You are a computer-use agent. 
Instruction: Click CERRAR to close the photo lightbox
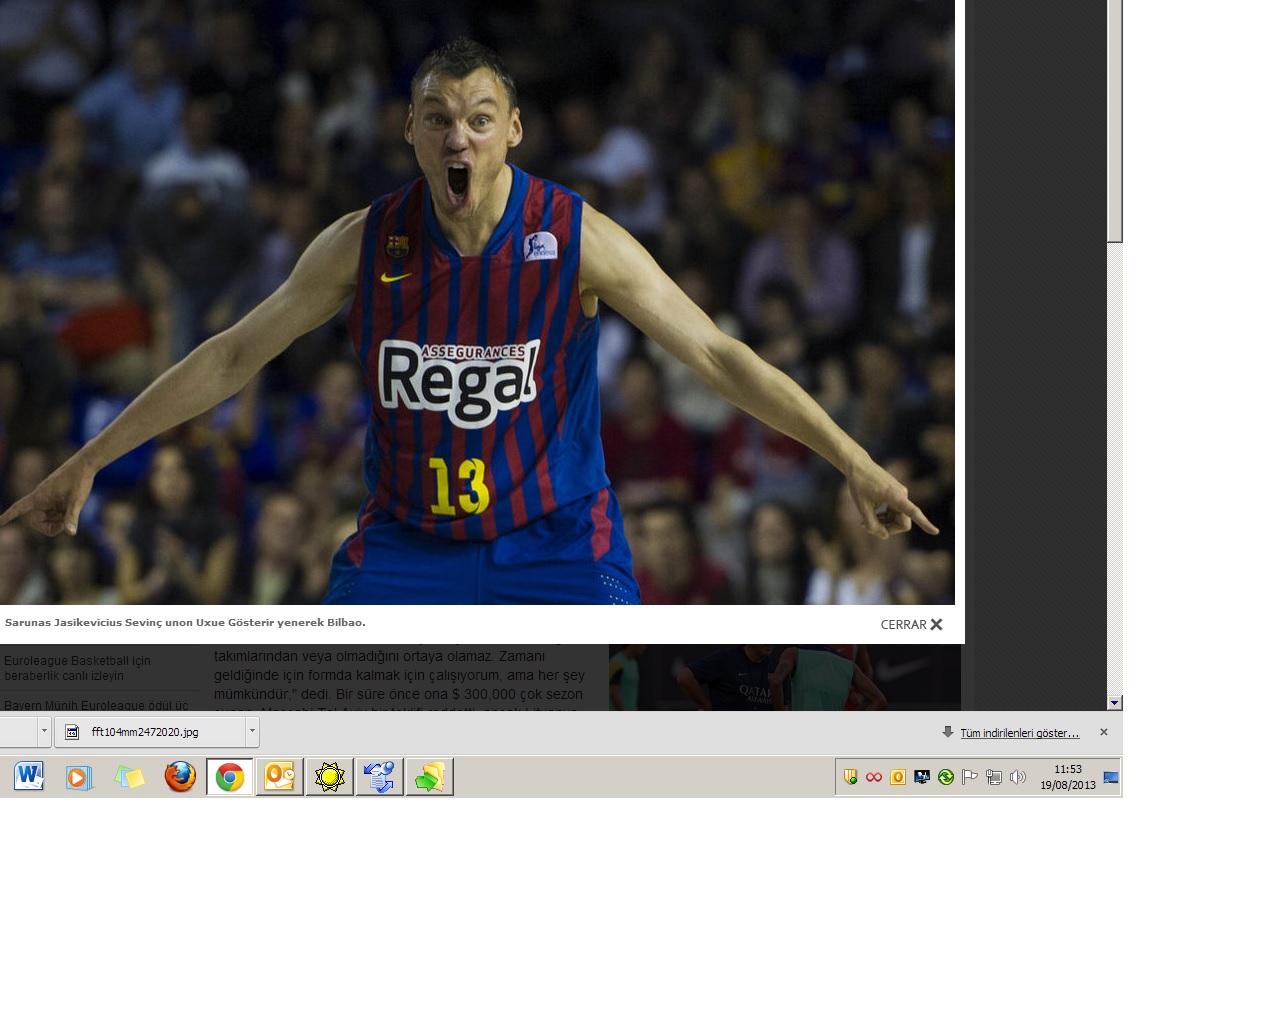[x=911, y=624]
